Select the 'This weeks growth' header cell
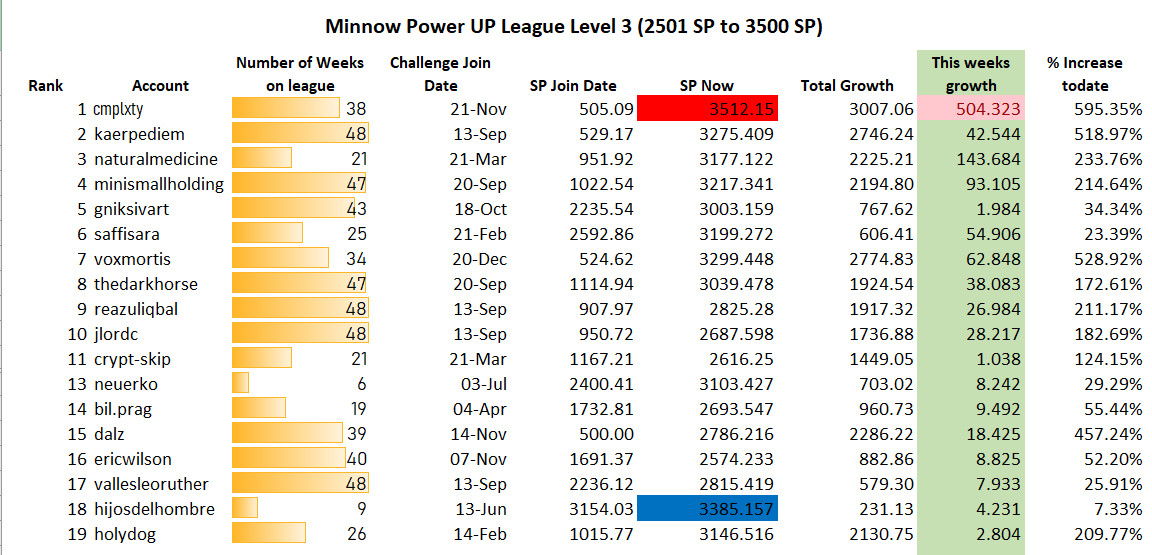The height and width of the screenshot is (555, 1152). tap(971, 74)
